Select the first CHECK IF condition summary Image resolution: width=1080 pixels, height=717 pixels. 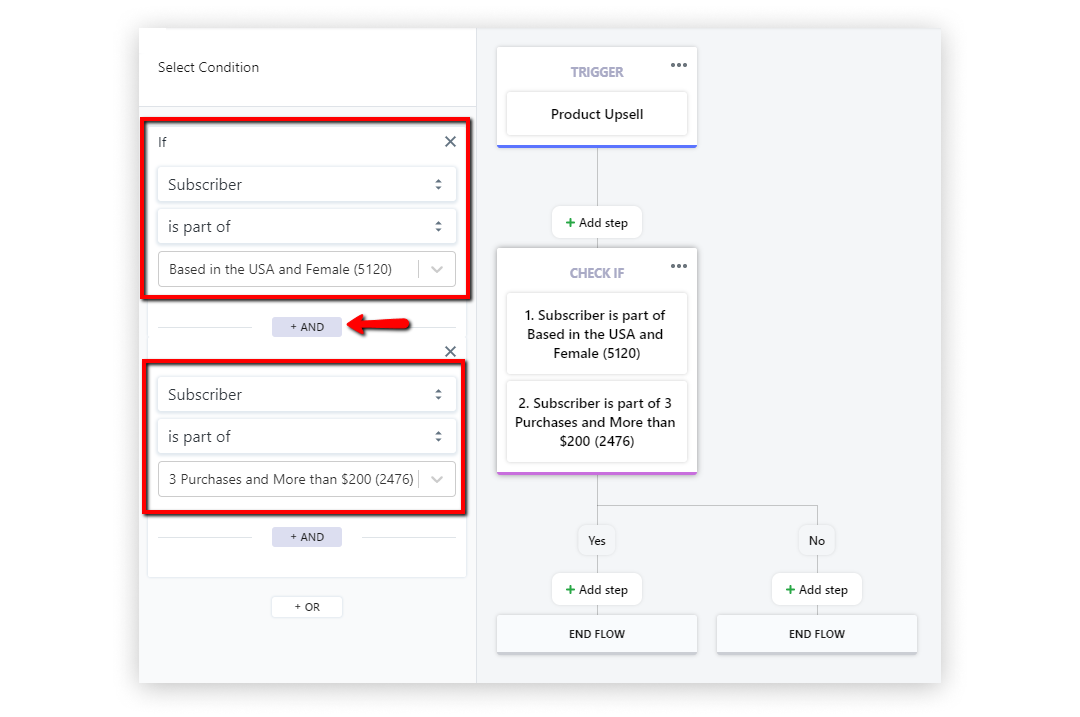(597, 334)
